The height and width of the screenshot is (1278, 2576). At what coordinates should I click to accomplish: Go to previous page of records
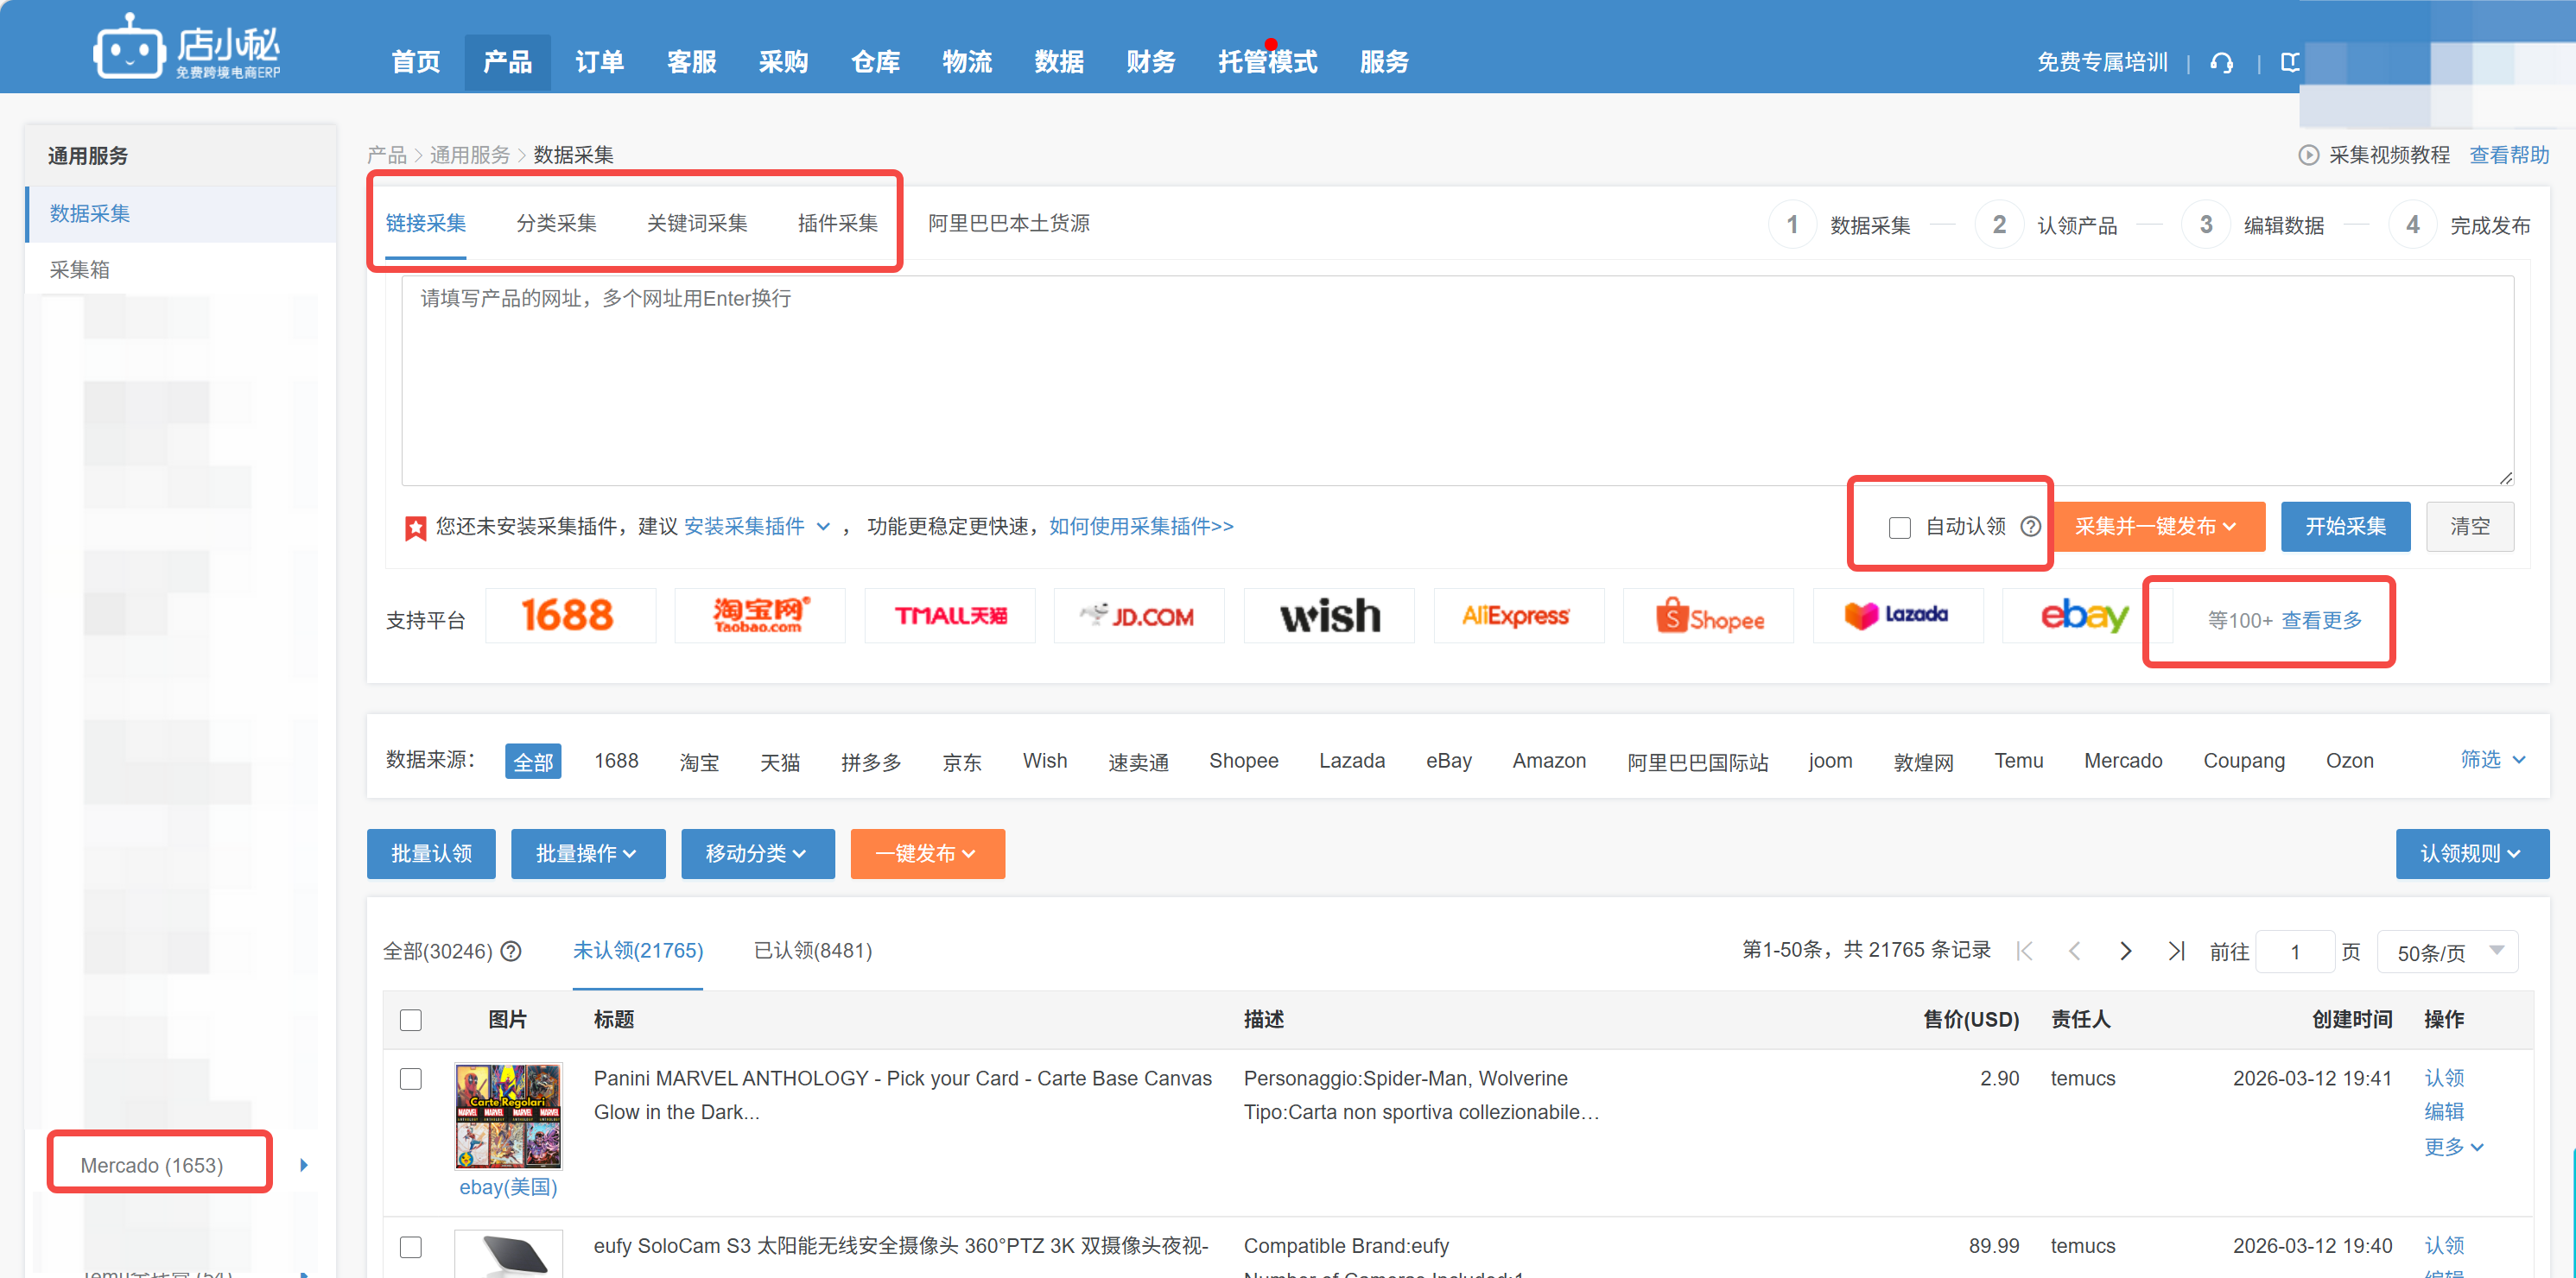[x=2075, y=951]
